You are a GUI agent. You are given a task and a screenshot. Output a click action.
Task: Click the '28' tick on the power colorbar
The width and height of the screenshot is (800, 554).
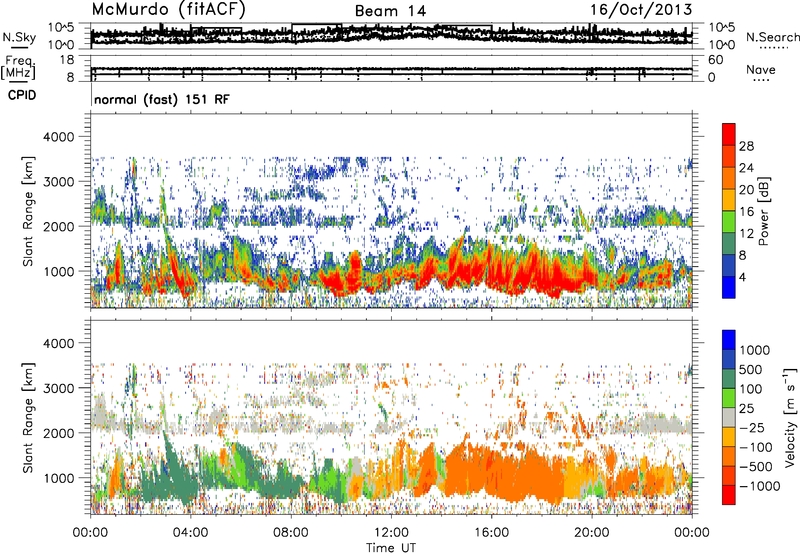point(746,146)
